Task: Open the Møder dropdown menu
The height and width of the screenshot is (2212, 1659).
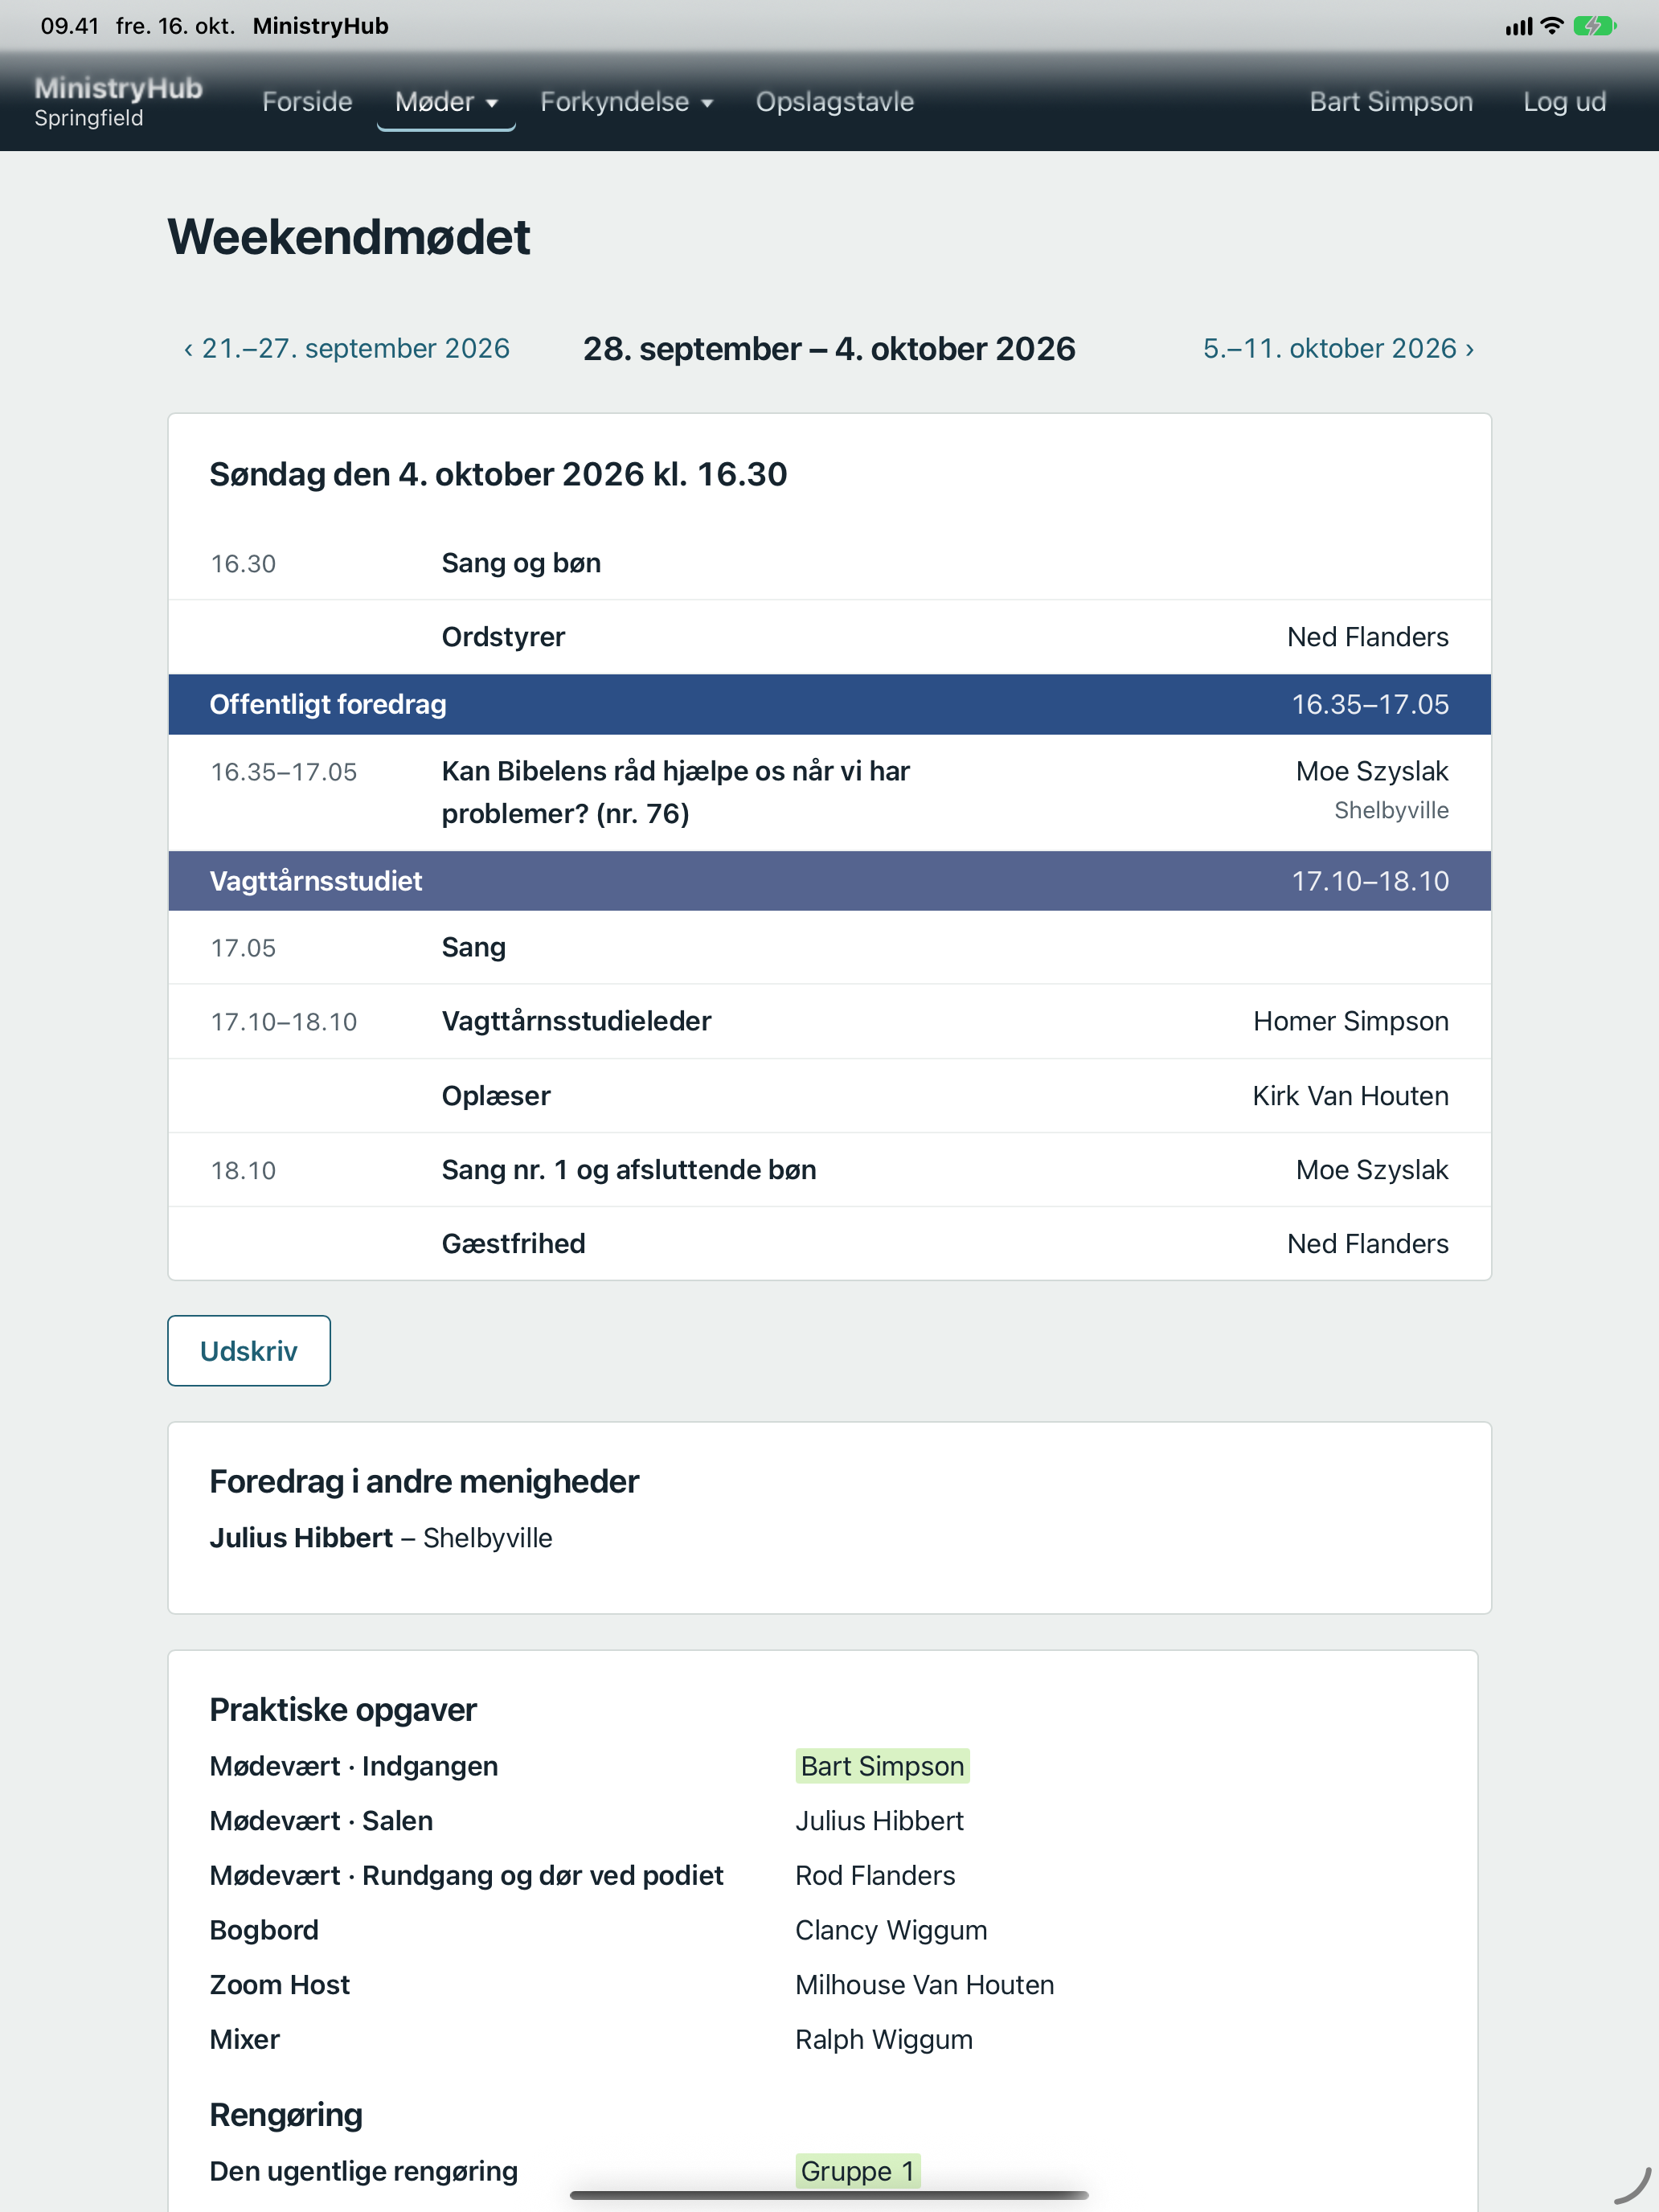Action: pyautogui.click(x=446, y=102)
